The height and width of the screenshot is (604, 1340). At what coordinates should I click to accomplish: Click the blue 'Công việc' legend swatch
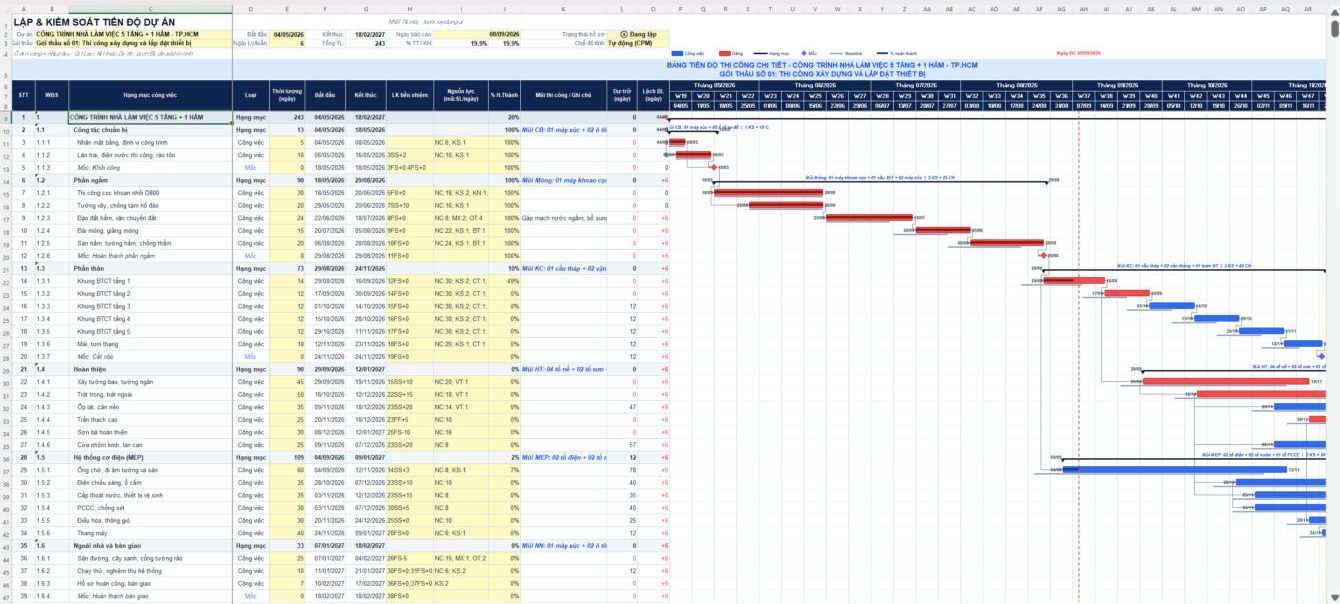pos(677,53)
